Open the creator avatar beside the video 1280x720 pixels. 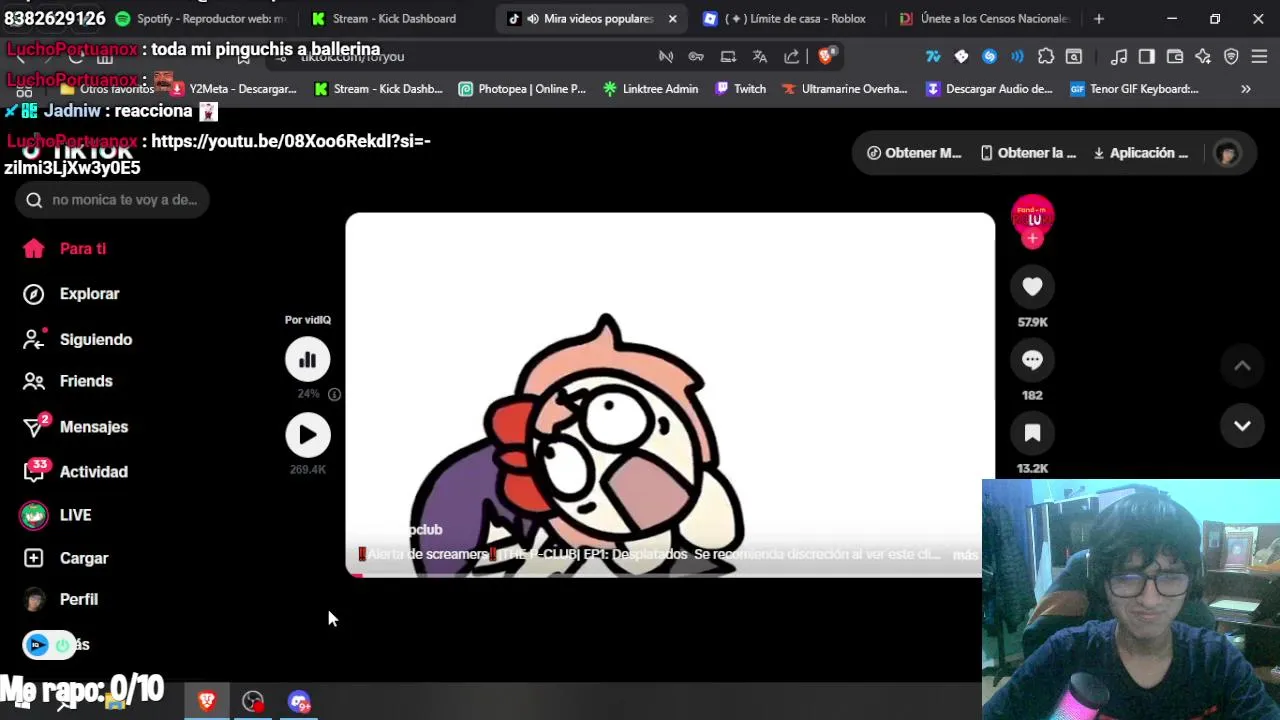tap(1032, 215)
